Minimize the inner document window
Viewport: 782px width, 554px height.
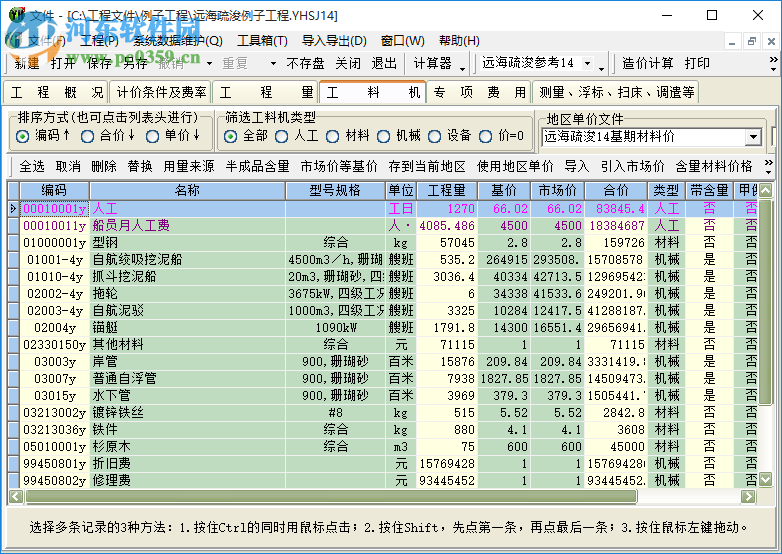click(732, 41)
